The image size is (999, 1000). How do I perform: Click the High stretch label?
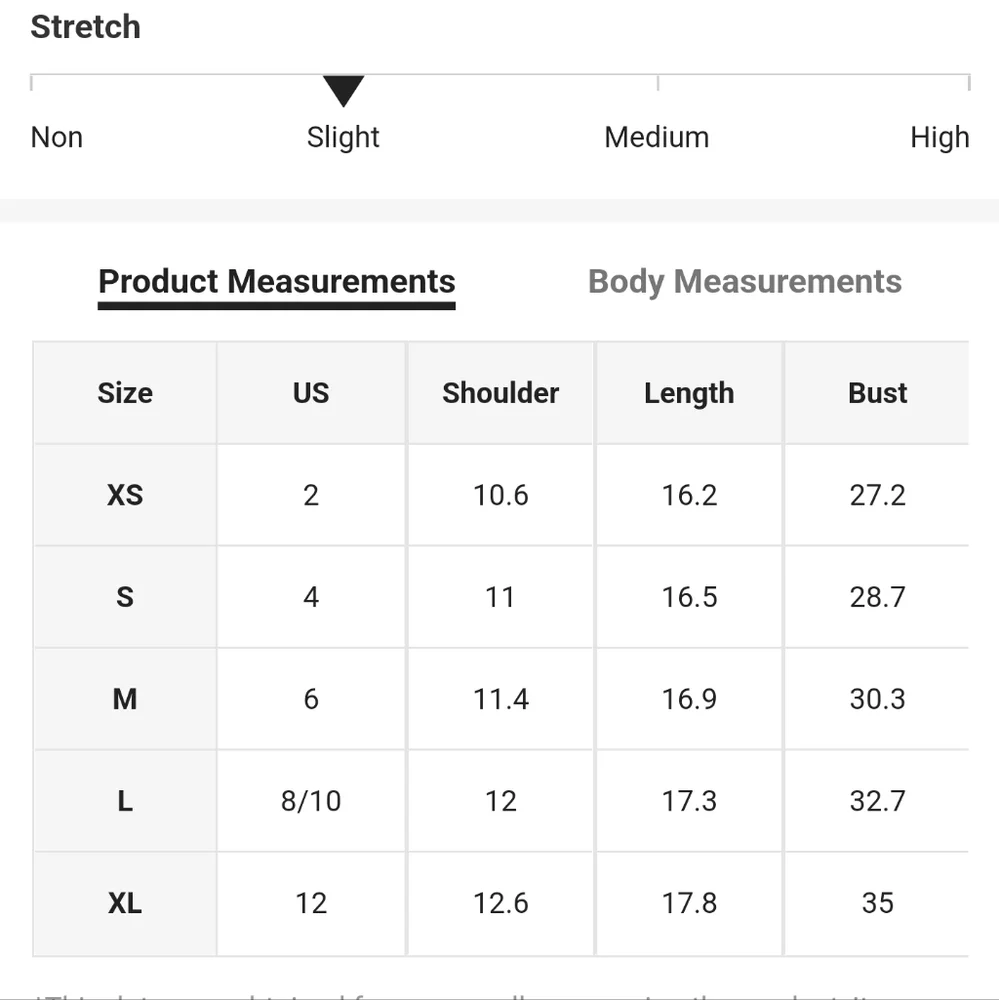pos(939,137)
